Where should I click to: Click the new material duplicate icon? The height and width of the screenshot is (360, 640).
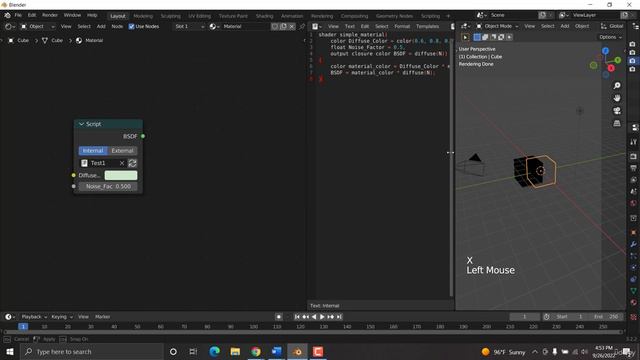pos(283,27)
